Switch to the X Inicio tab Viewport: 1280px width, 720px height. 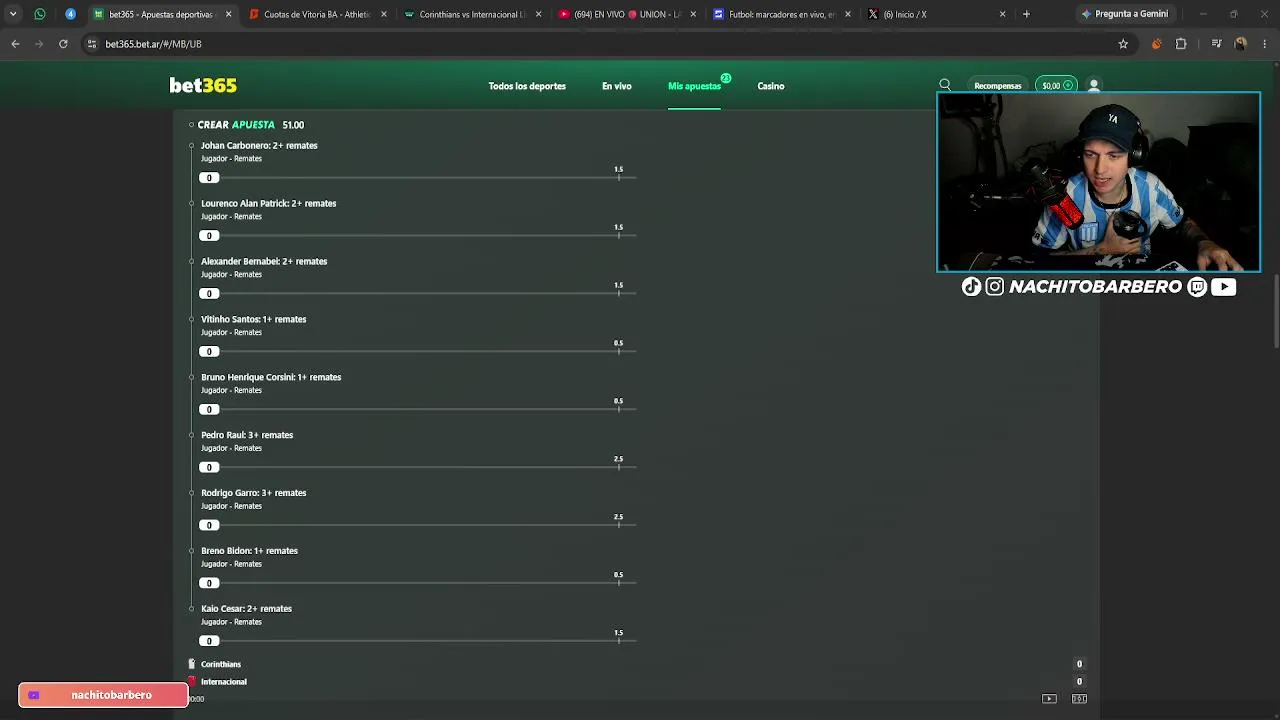930,14
